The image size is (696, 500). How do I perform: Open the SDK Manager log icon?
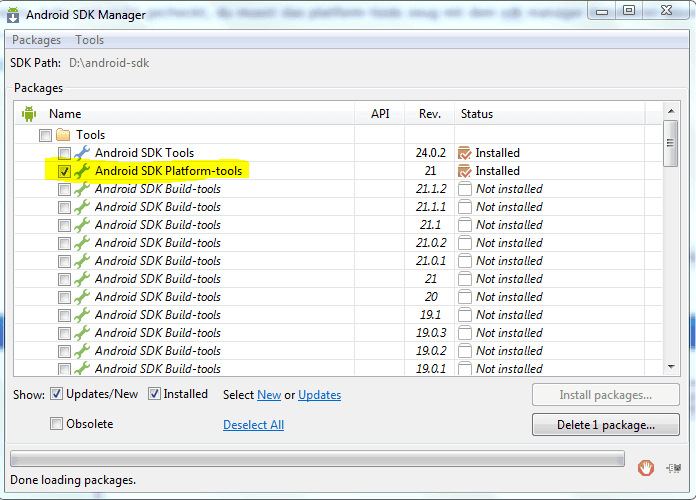pos(673,468)
